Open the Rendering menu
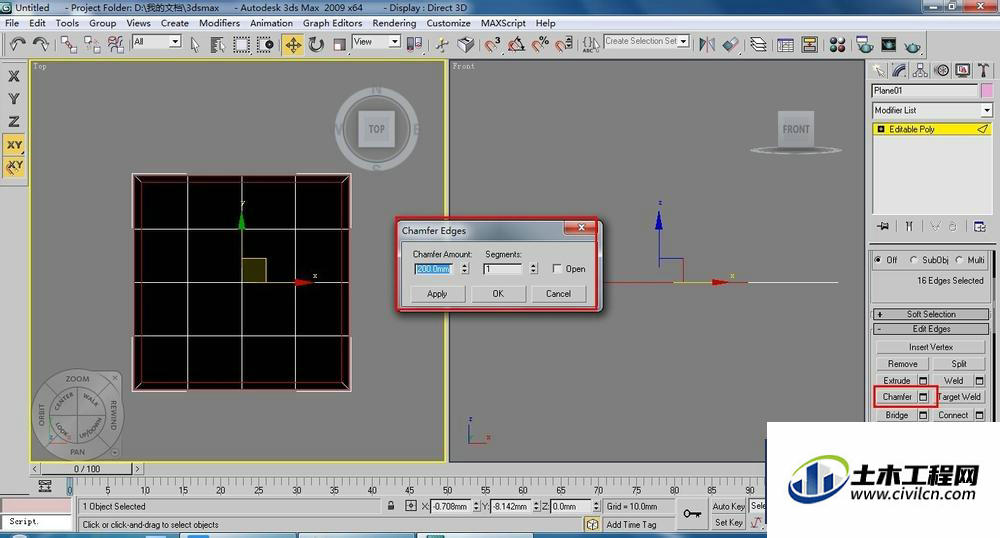This screenshot has width=1000, height=538. (394, 23)
